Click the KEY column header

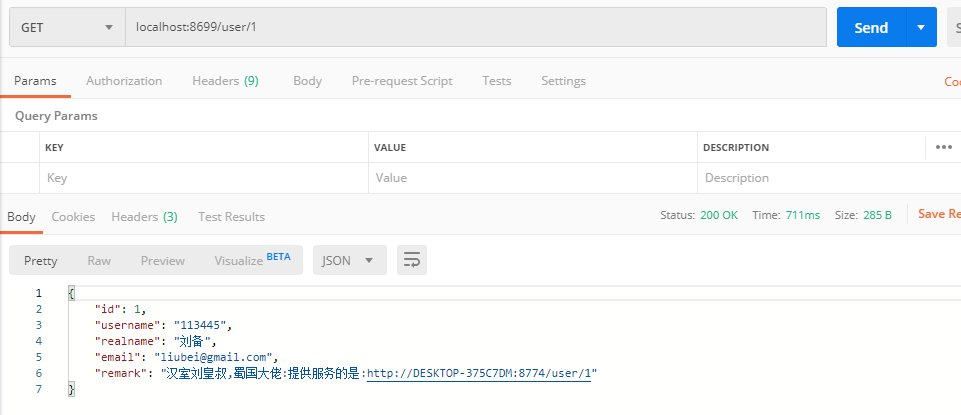pyautogui.click(x=54, y=148)
